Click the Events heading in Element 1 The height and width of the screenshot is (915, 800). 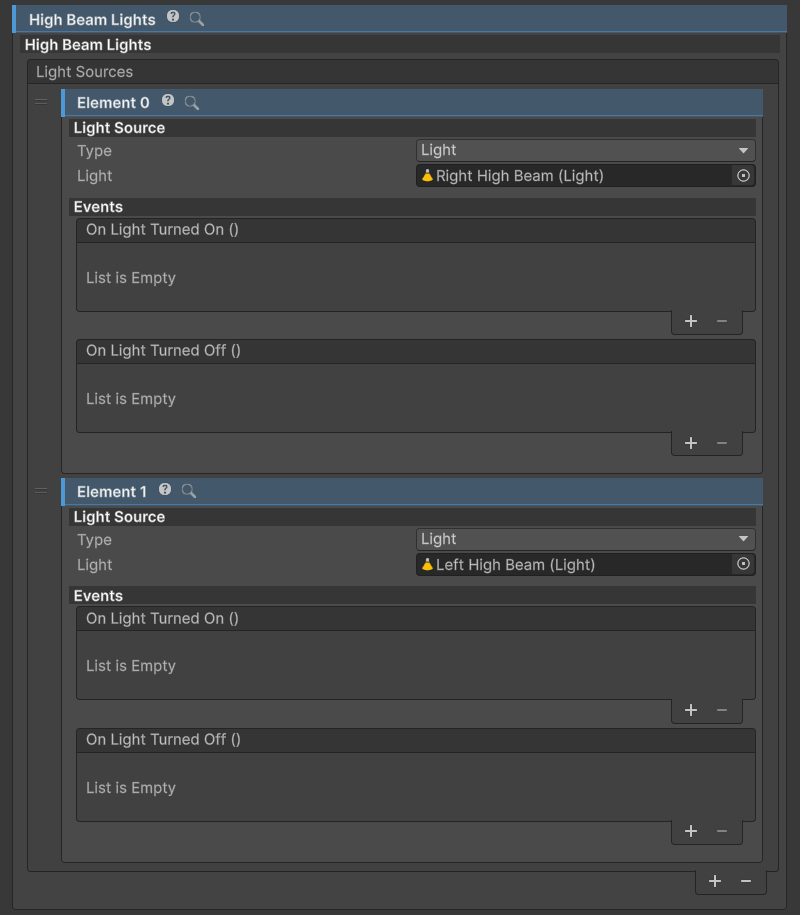click(98, 596)
